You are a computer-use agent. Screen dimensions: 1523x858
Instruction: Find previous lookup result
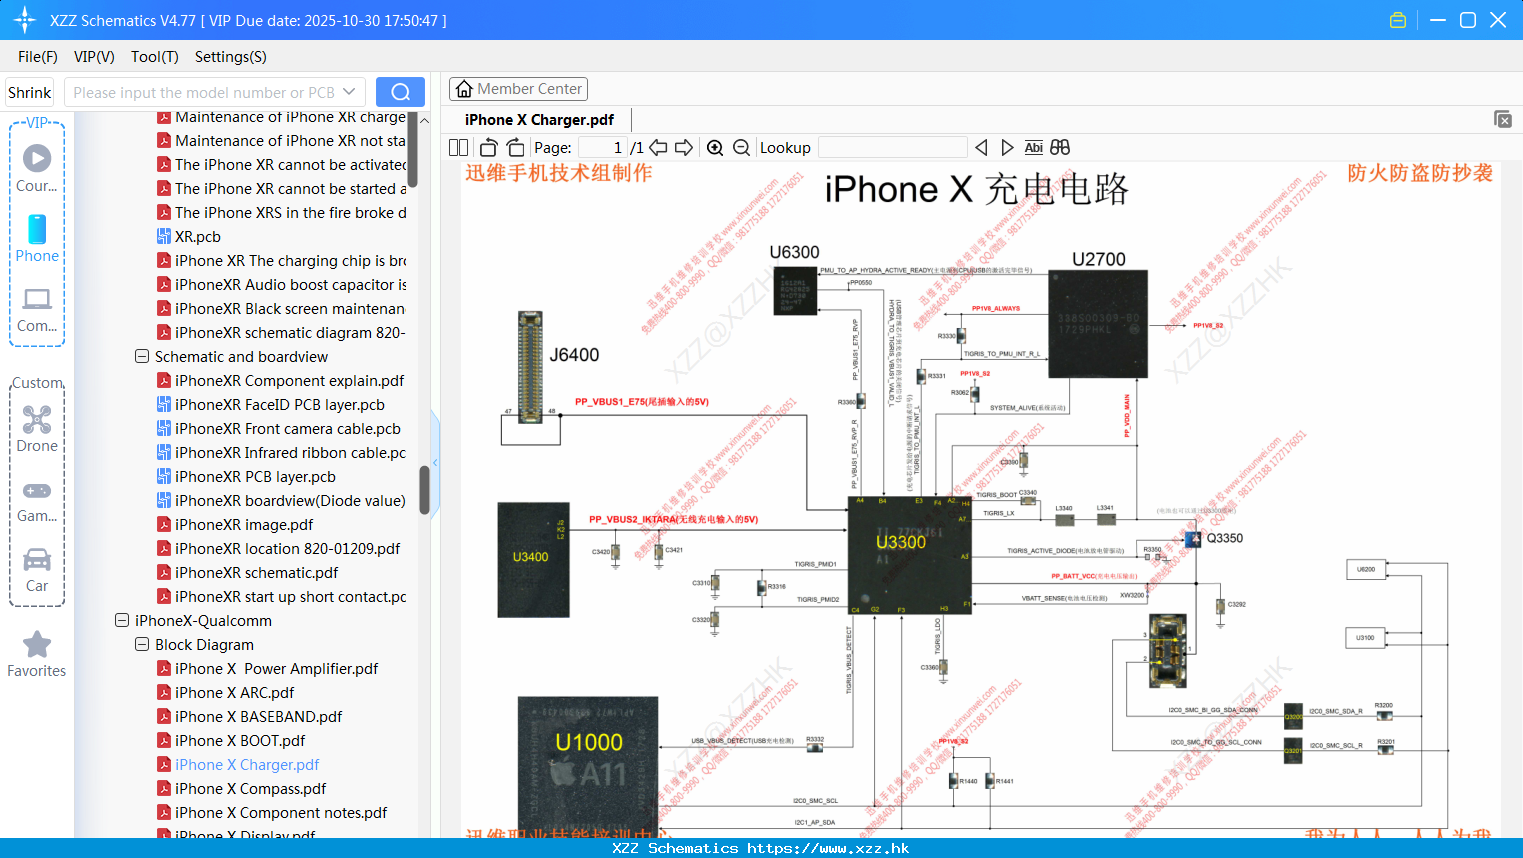[981, 147]
